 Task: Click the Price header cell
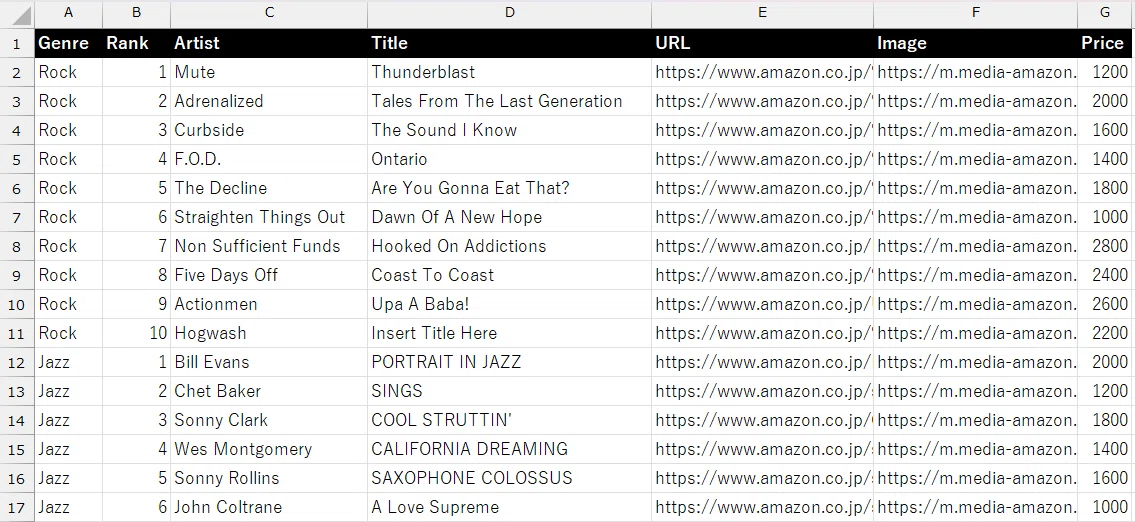pos(1105,43)
